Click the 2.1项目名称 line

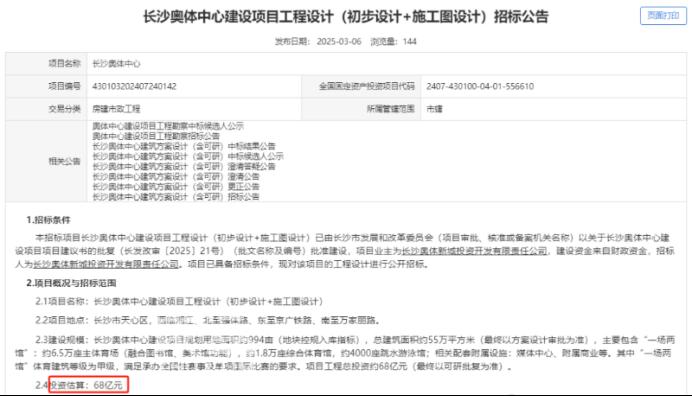(x=179, y=302)
